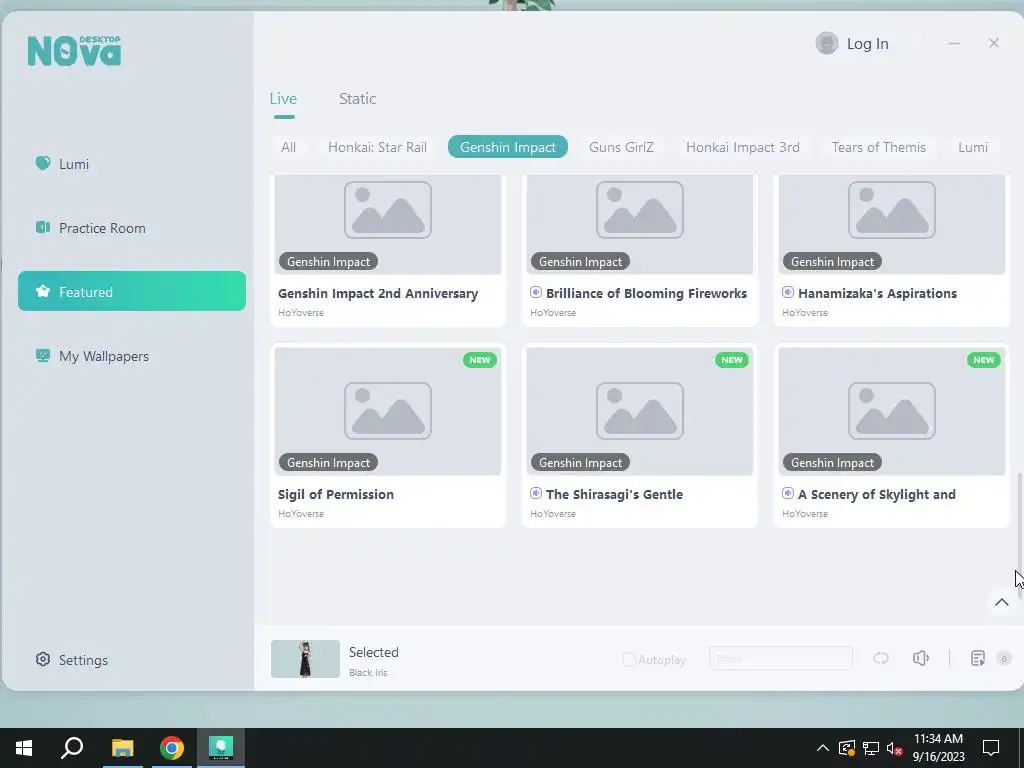The image size is (1024, 768).
Task: Open The Shirasagi's Gentle wallpaper thumbnail
Action: coord(640,411)
